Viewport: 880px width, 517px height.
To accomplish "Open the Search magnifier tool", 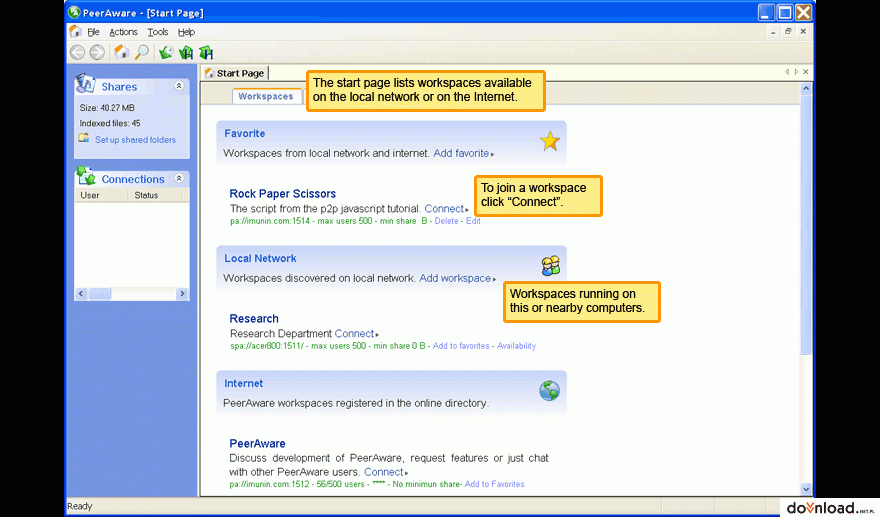I will click(142, 52).
